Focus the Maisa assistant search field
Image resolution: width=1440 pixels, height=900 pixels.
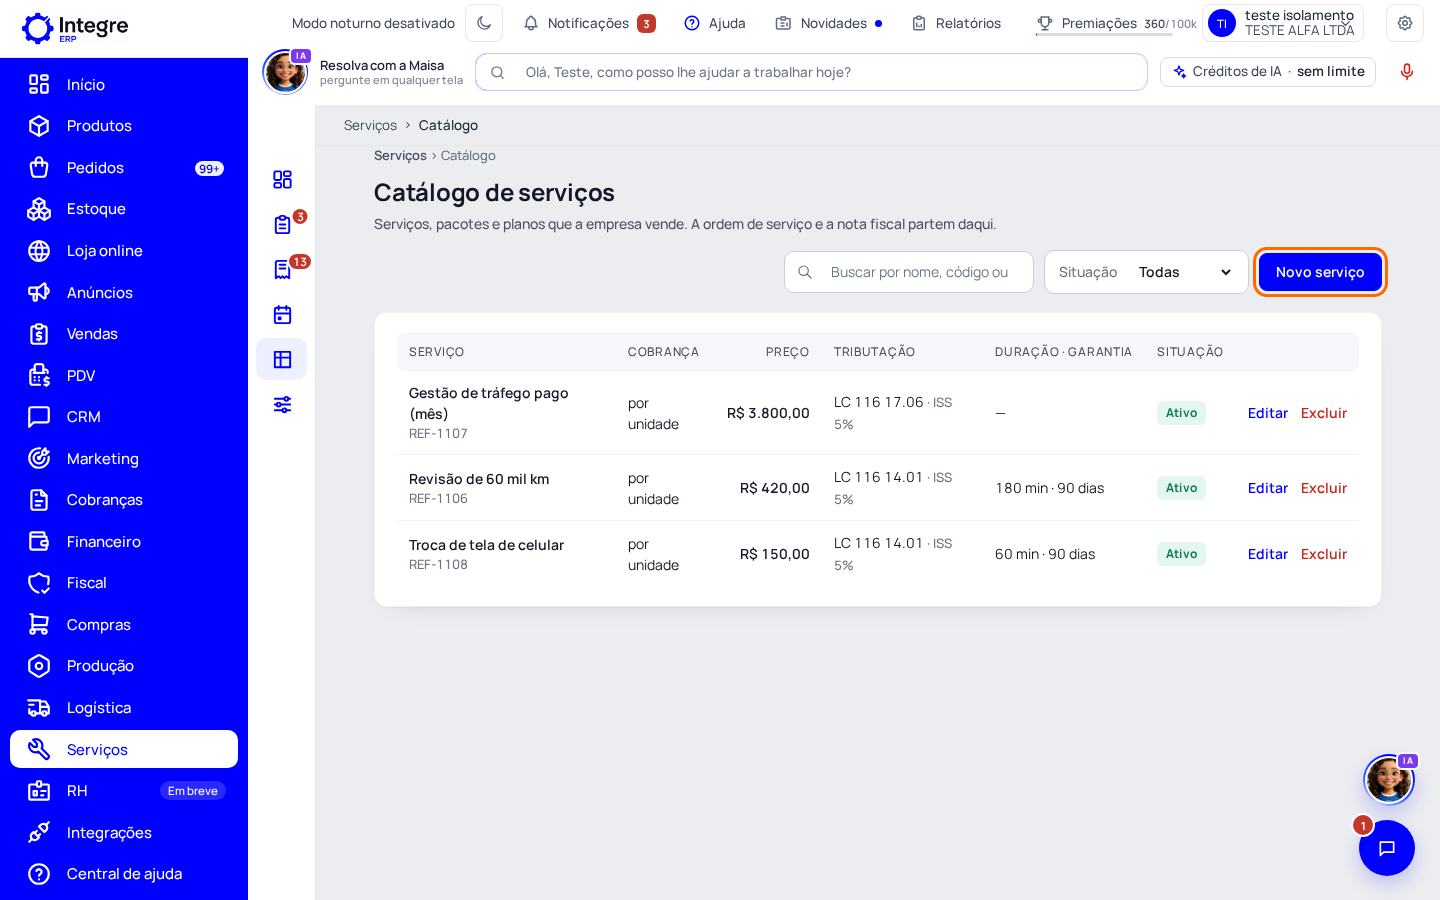811,72
